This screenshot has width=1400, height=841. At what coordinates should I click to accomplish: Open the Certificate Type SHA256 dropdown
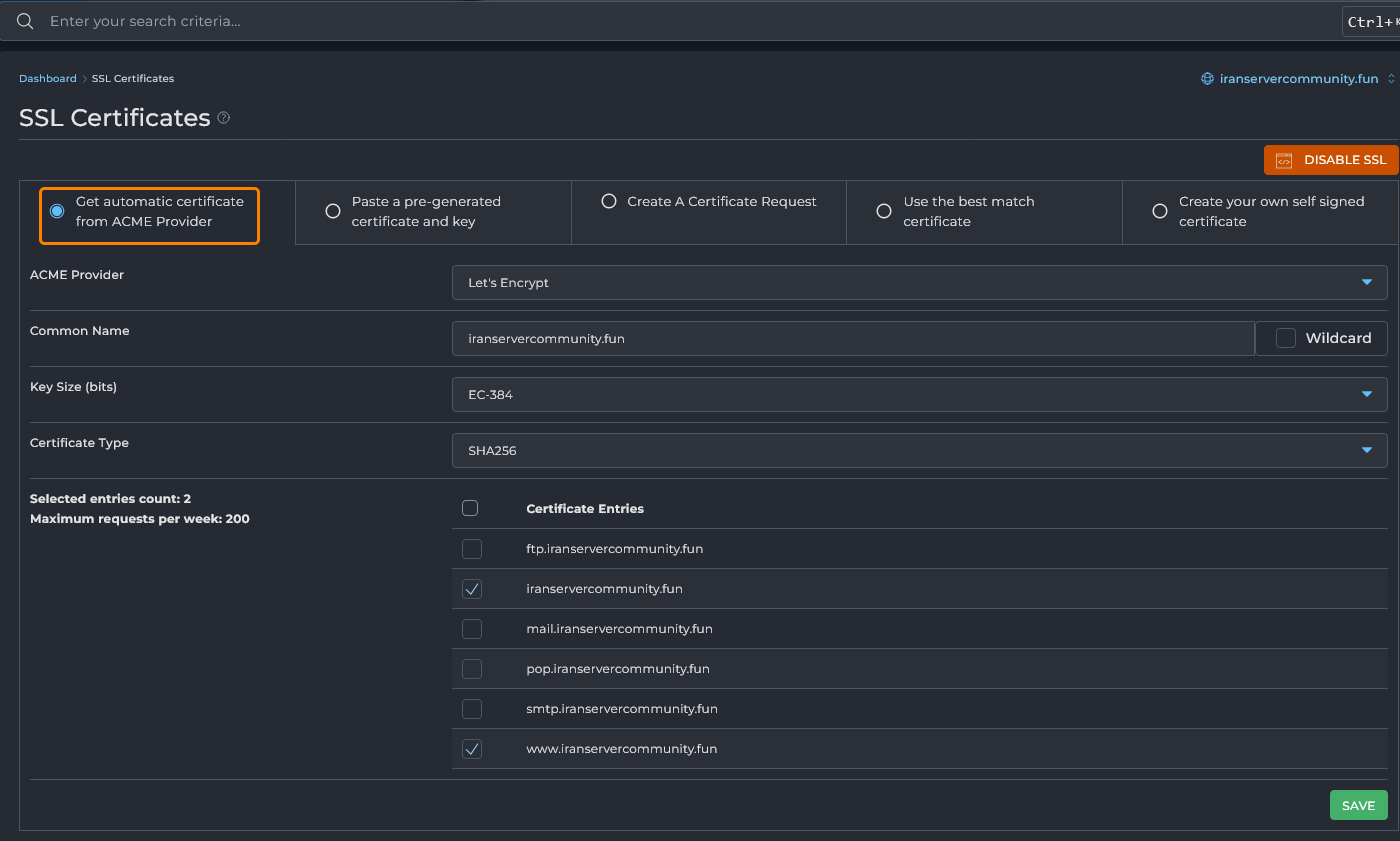[x=919, y=451]
